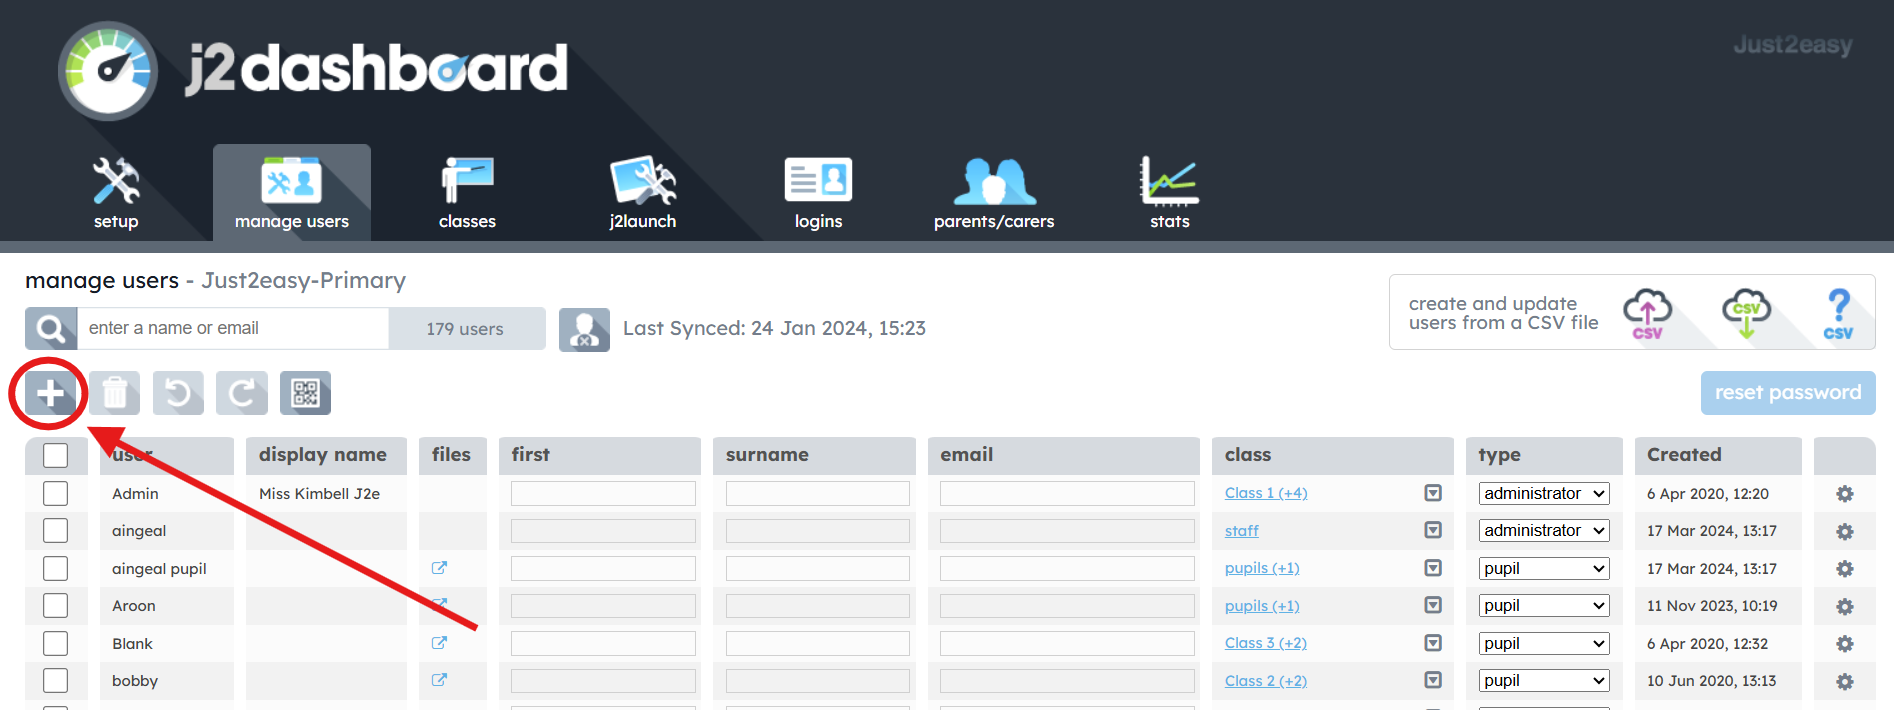
Task: Open settings gear for bobby row
Action: coord(1845,681)
